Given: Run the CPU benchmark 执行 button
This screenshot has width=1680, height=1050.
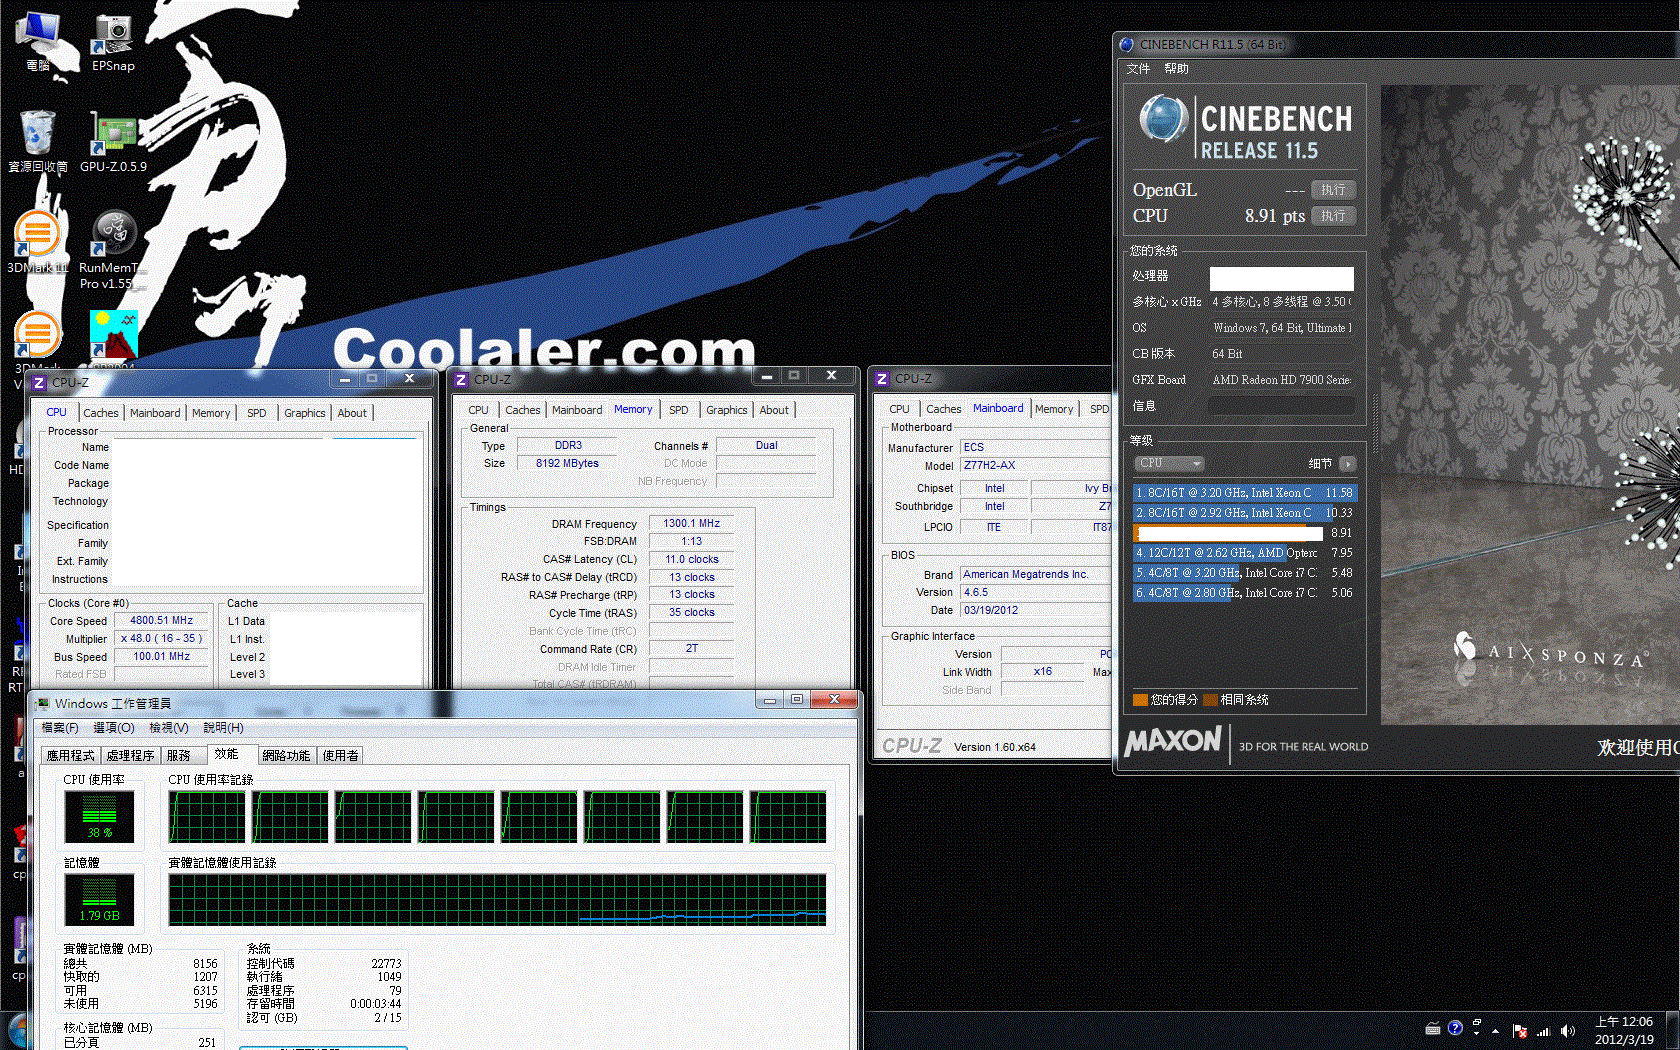Looking at the screenshot, I should 1333,216.
